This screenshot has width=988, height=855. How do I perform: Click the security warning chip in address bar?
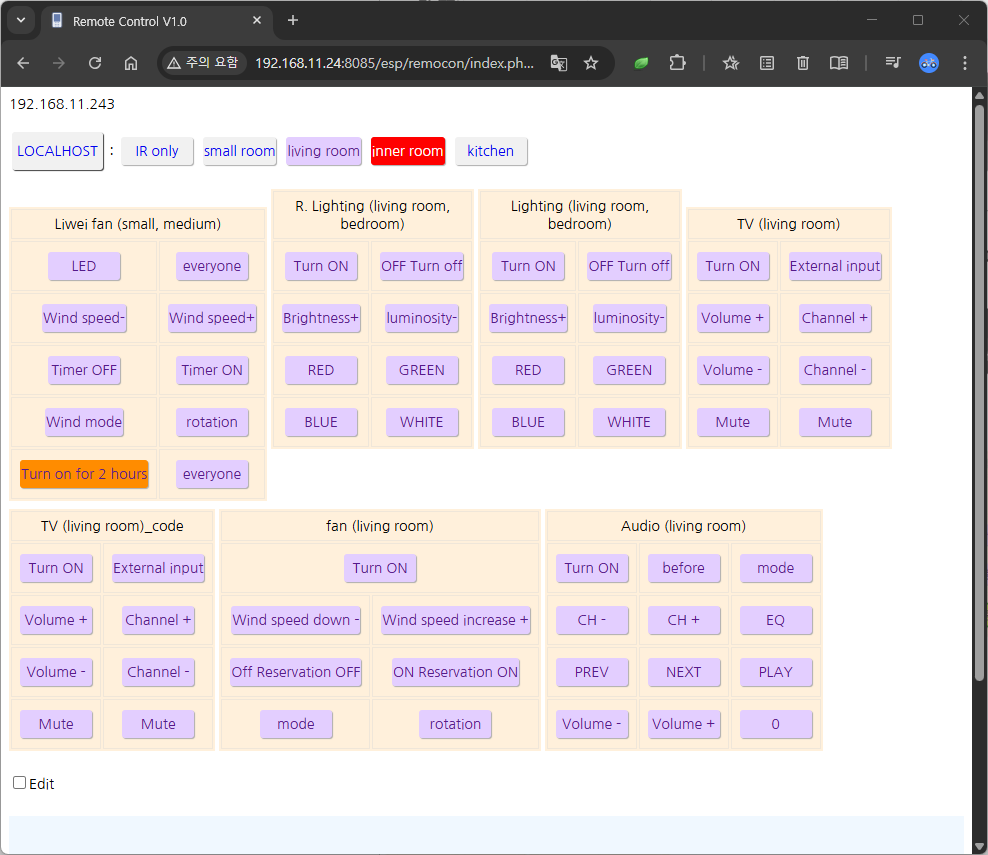pos(203,63)
